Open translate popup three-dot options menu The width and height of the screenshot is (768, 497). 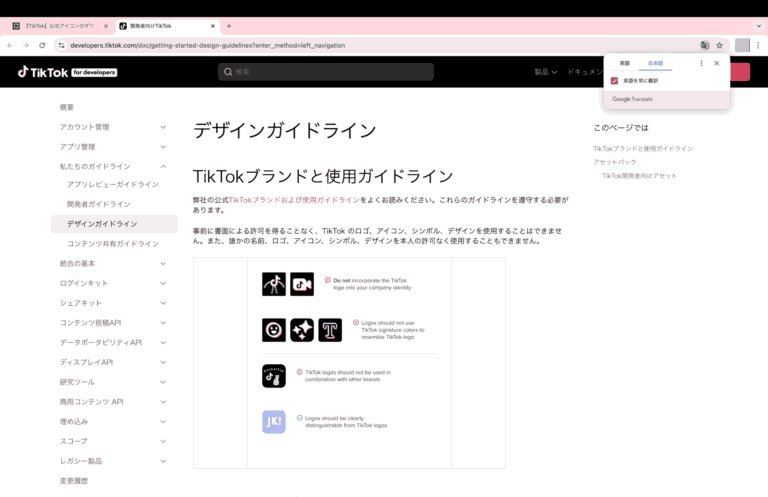(x=701, y=63)
